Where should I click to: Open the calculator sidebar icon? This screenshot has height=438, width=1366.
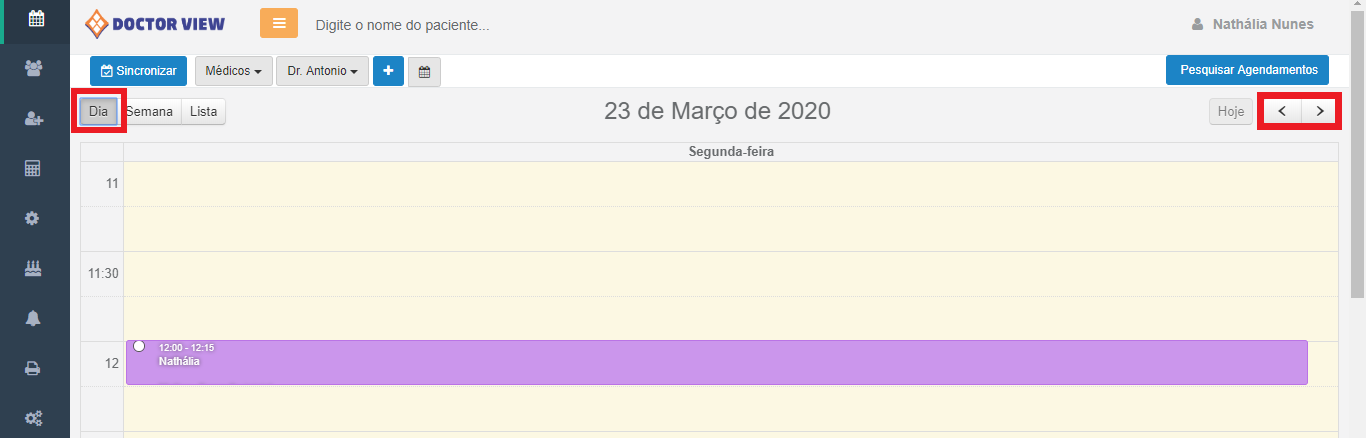coord(34,168)
